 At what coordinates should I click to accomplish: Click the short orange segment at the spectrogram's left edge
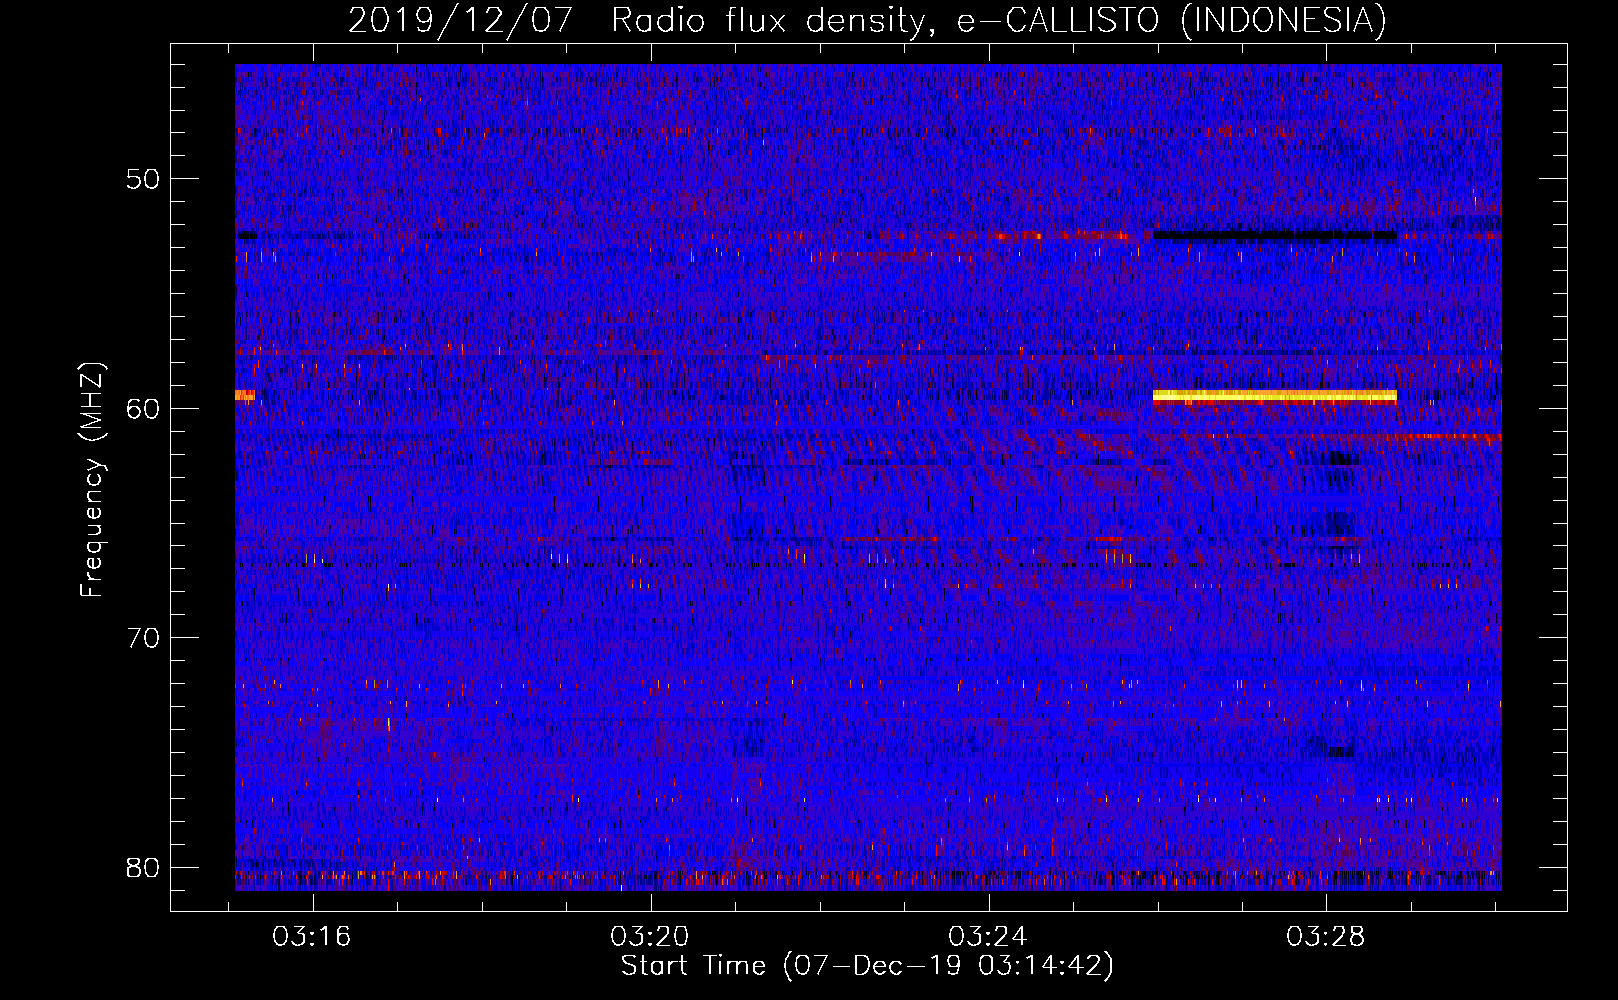[x=245, y=395]
